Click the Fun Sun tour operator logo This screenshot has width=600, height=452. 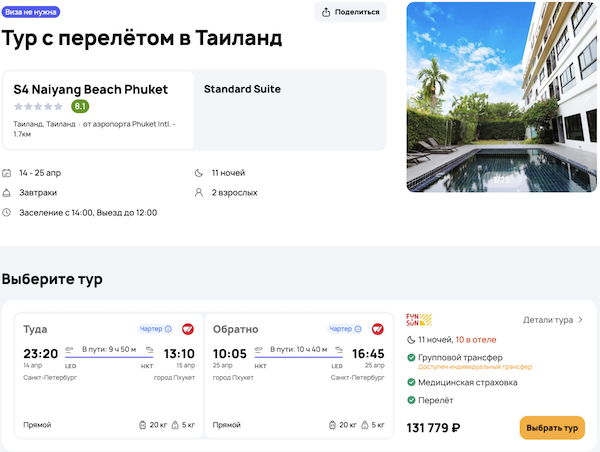[x=418, y=320]
